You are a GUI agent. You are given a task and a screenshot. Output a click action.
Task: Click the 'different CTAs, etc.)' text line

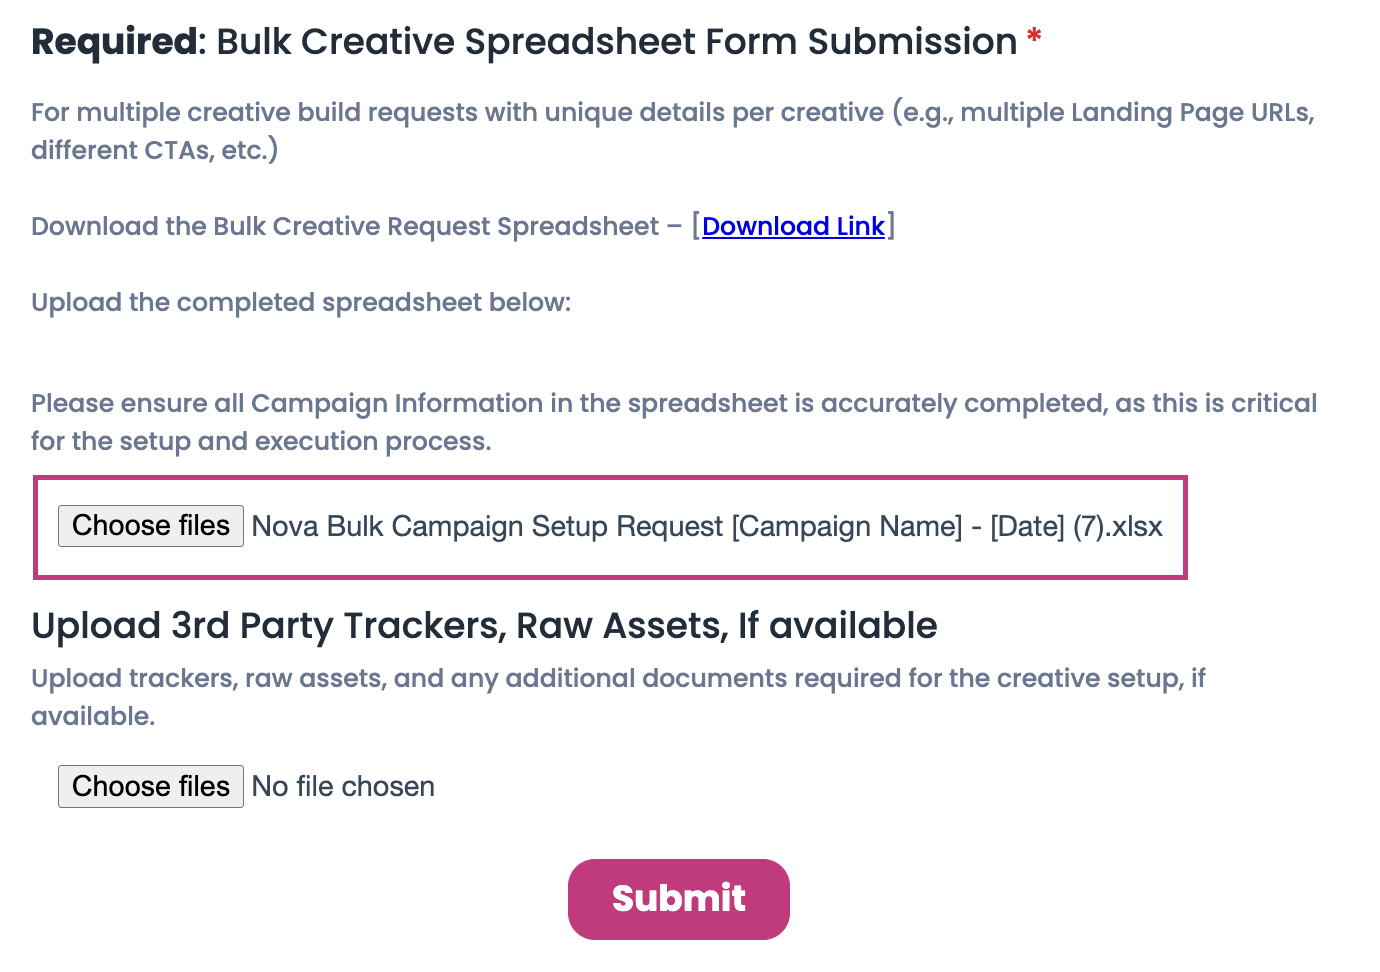154,151
